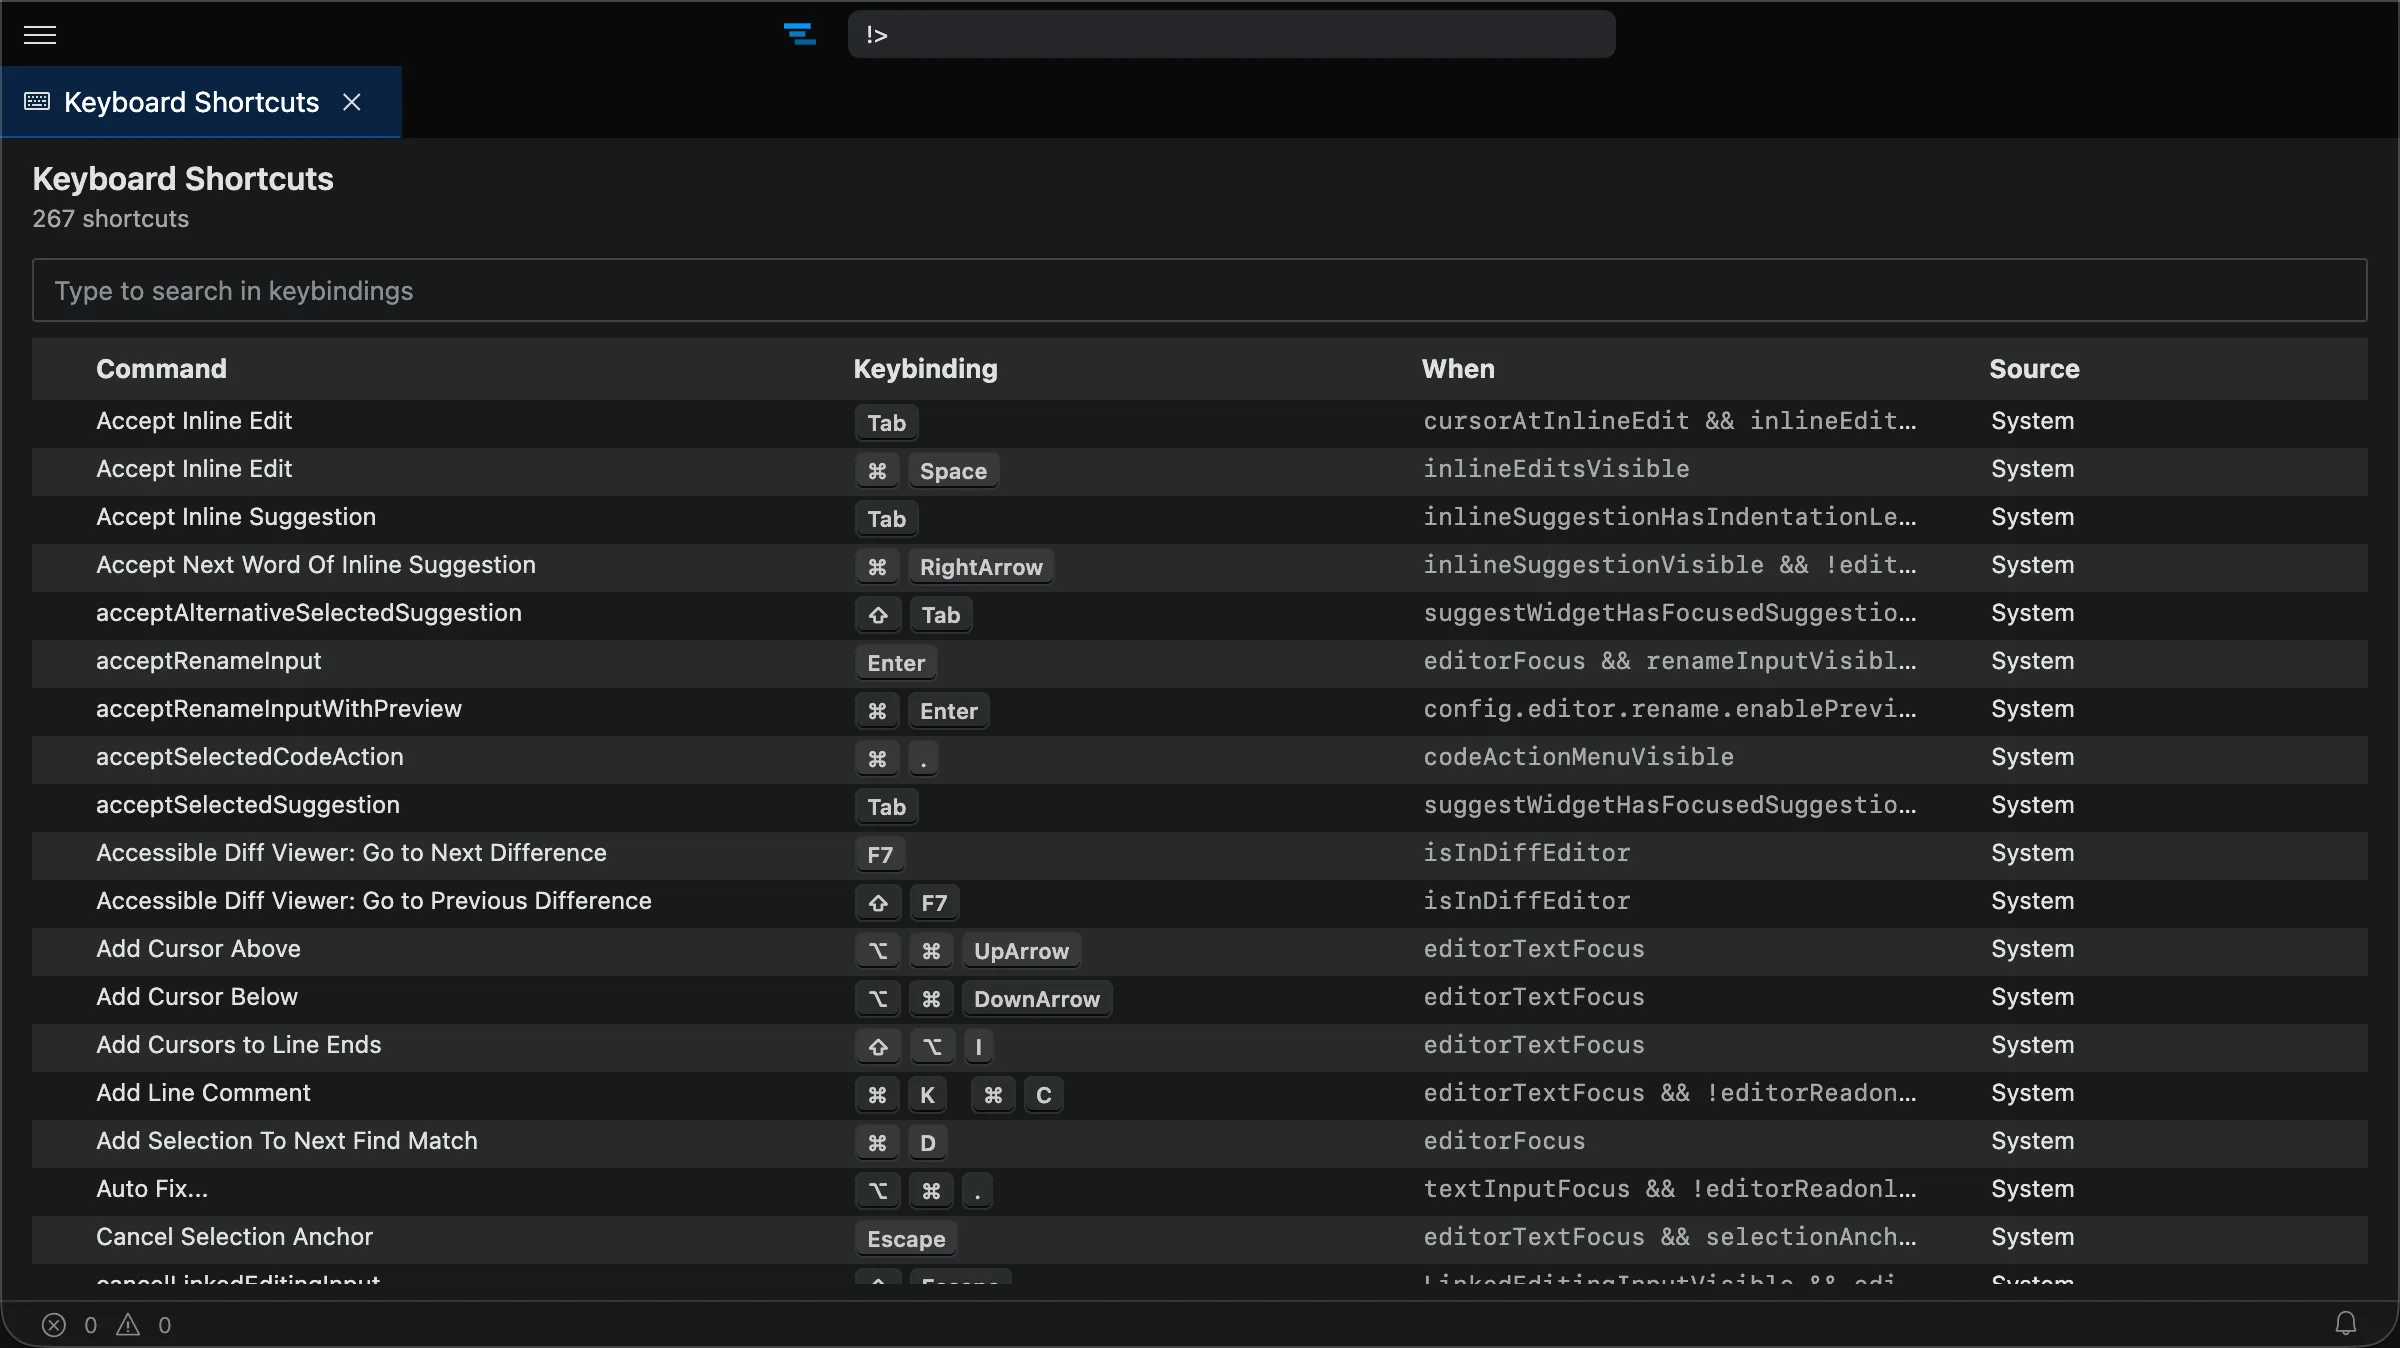Click the When column header
This screenshot has width=2400, height=1348.
click(1458, 369)
